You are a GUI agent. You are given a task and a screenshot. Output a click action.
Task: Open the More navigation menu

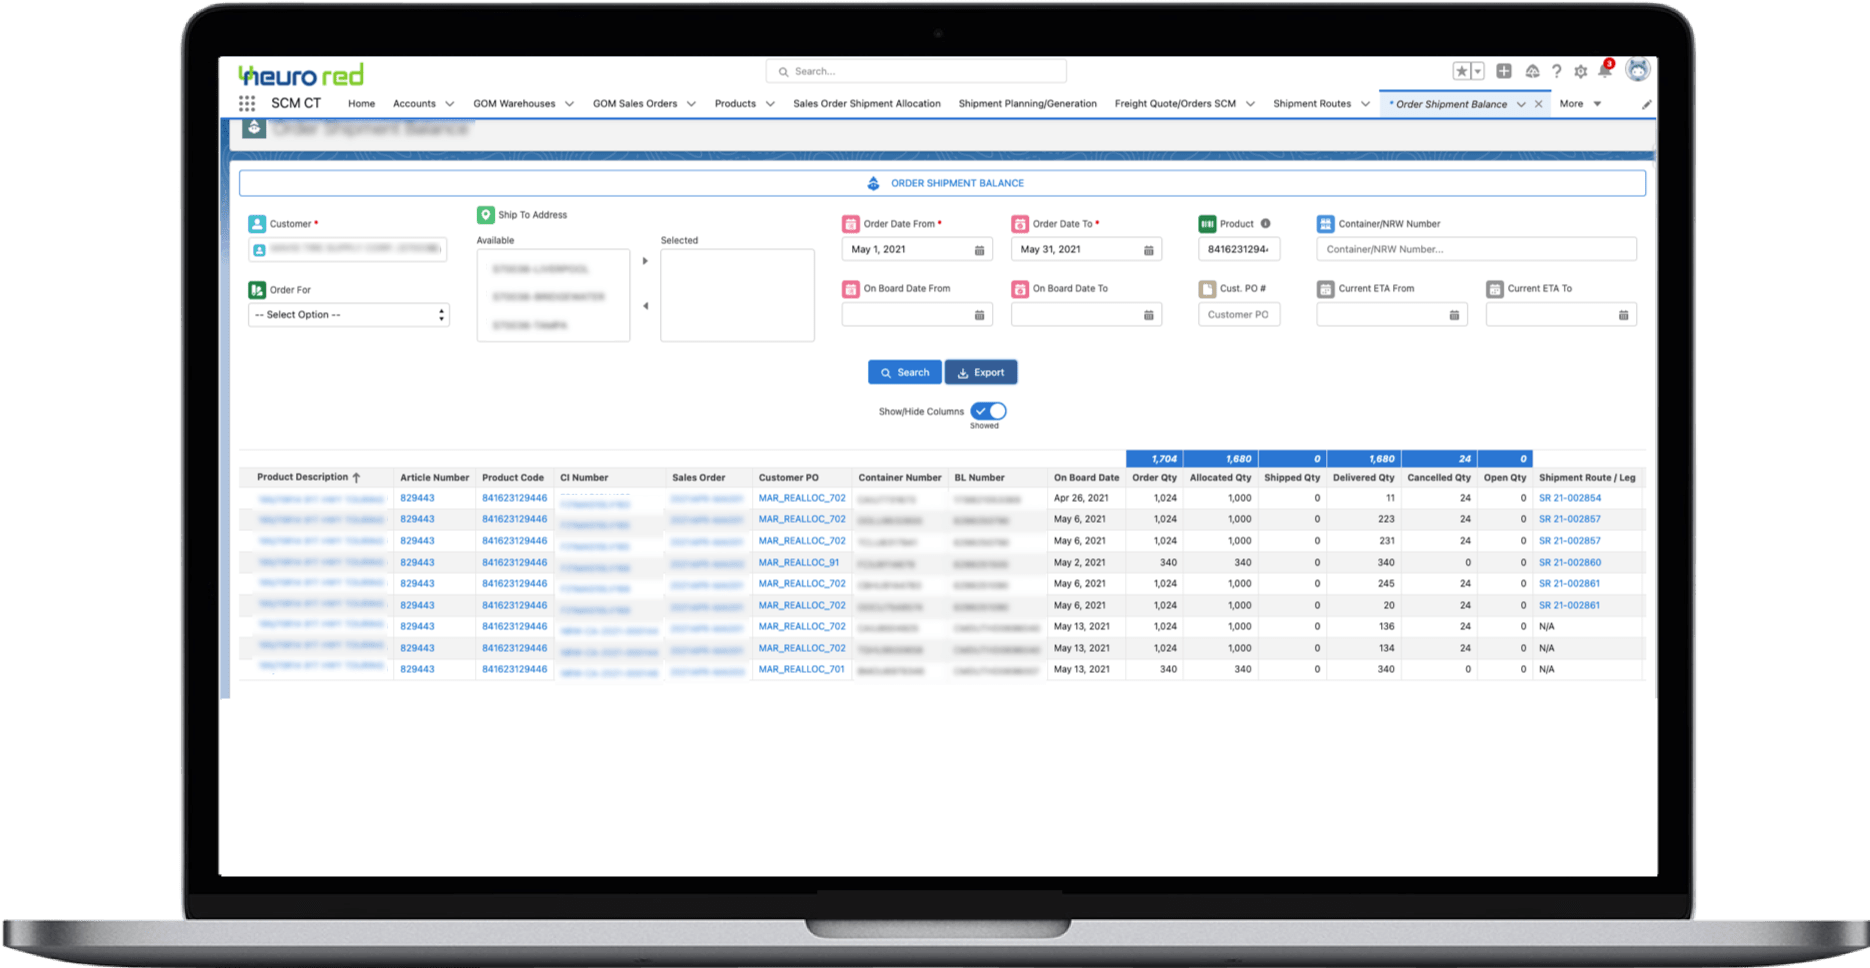coord(1580,104)
